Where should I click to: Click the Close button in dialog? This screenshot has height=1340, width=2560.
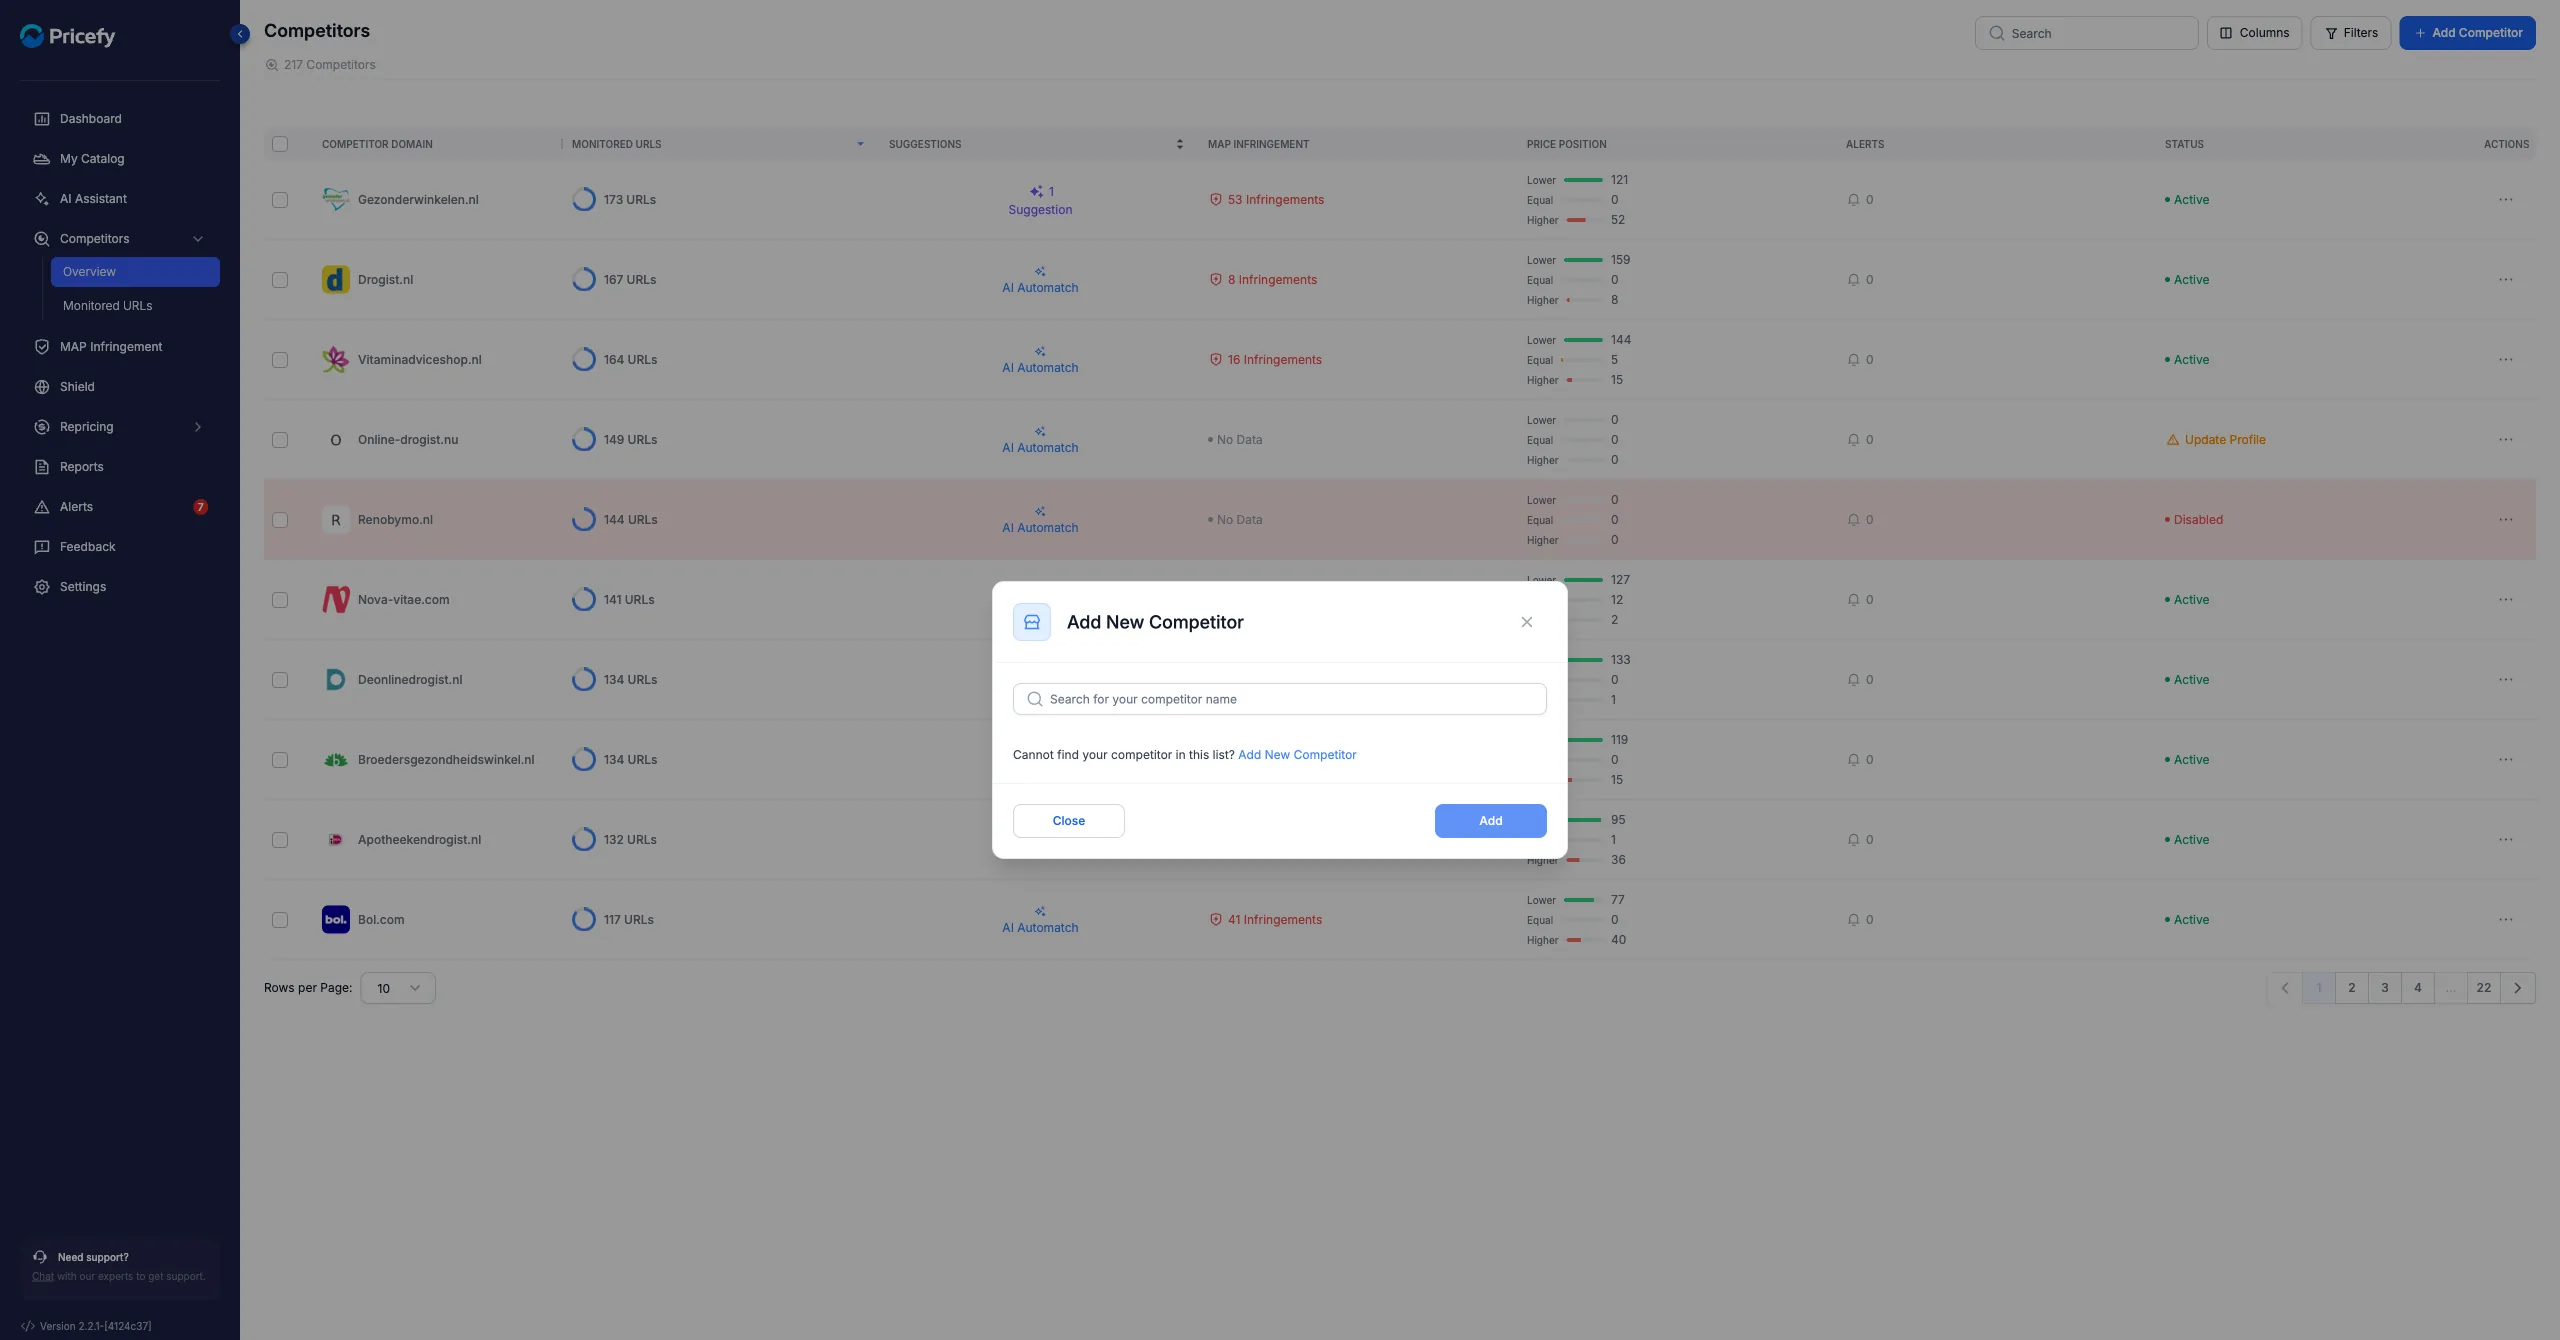coord(1069,821)
